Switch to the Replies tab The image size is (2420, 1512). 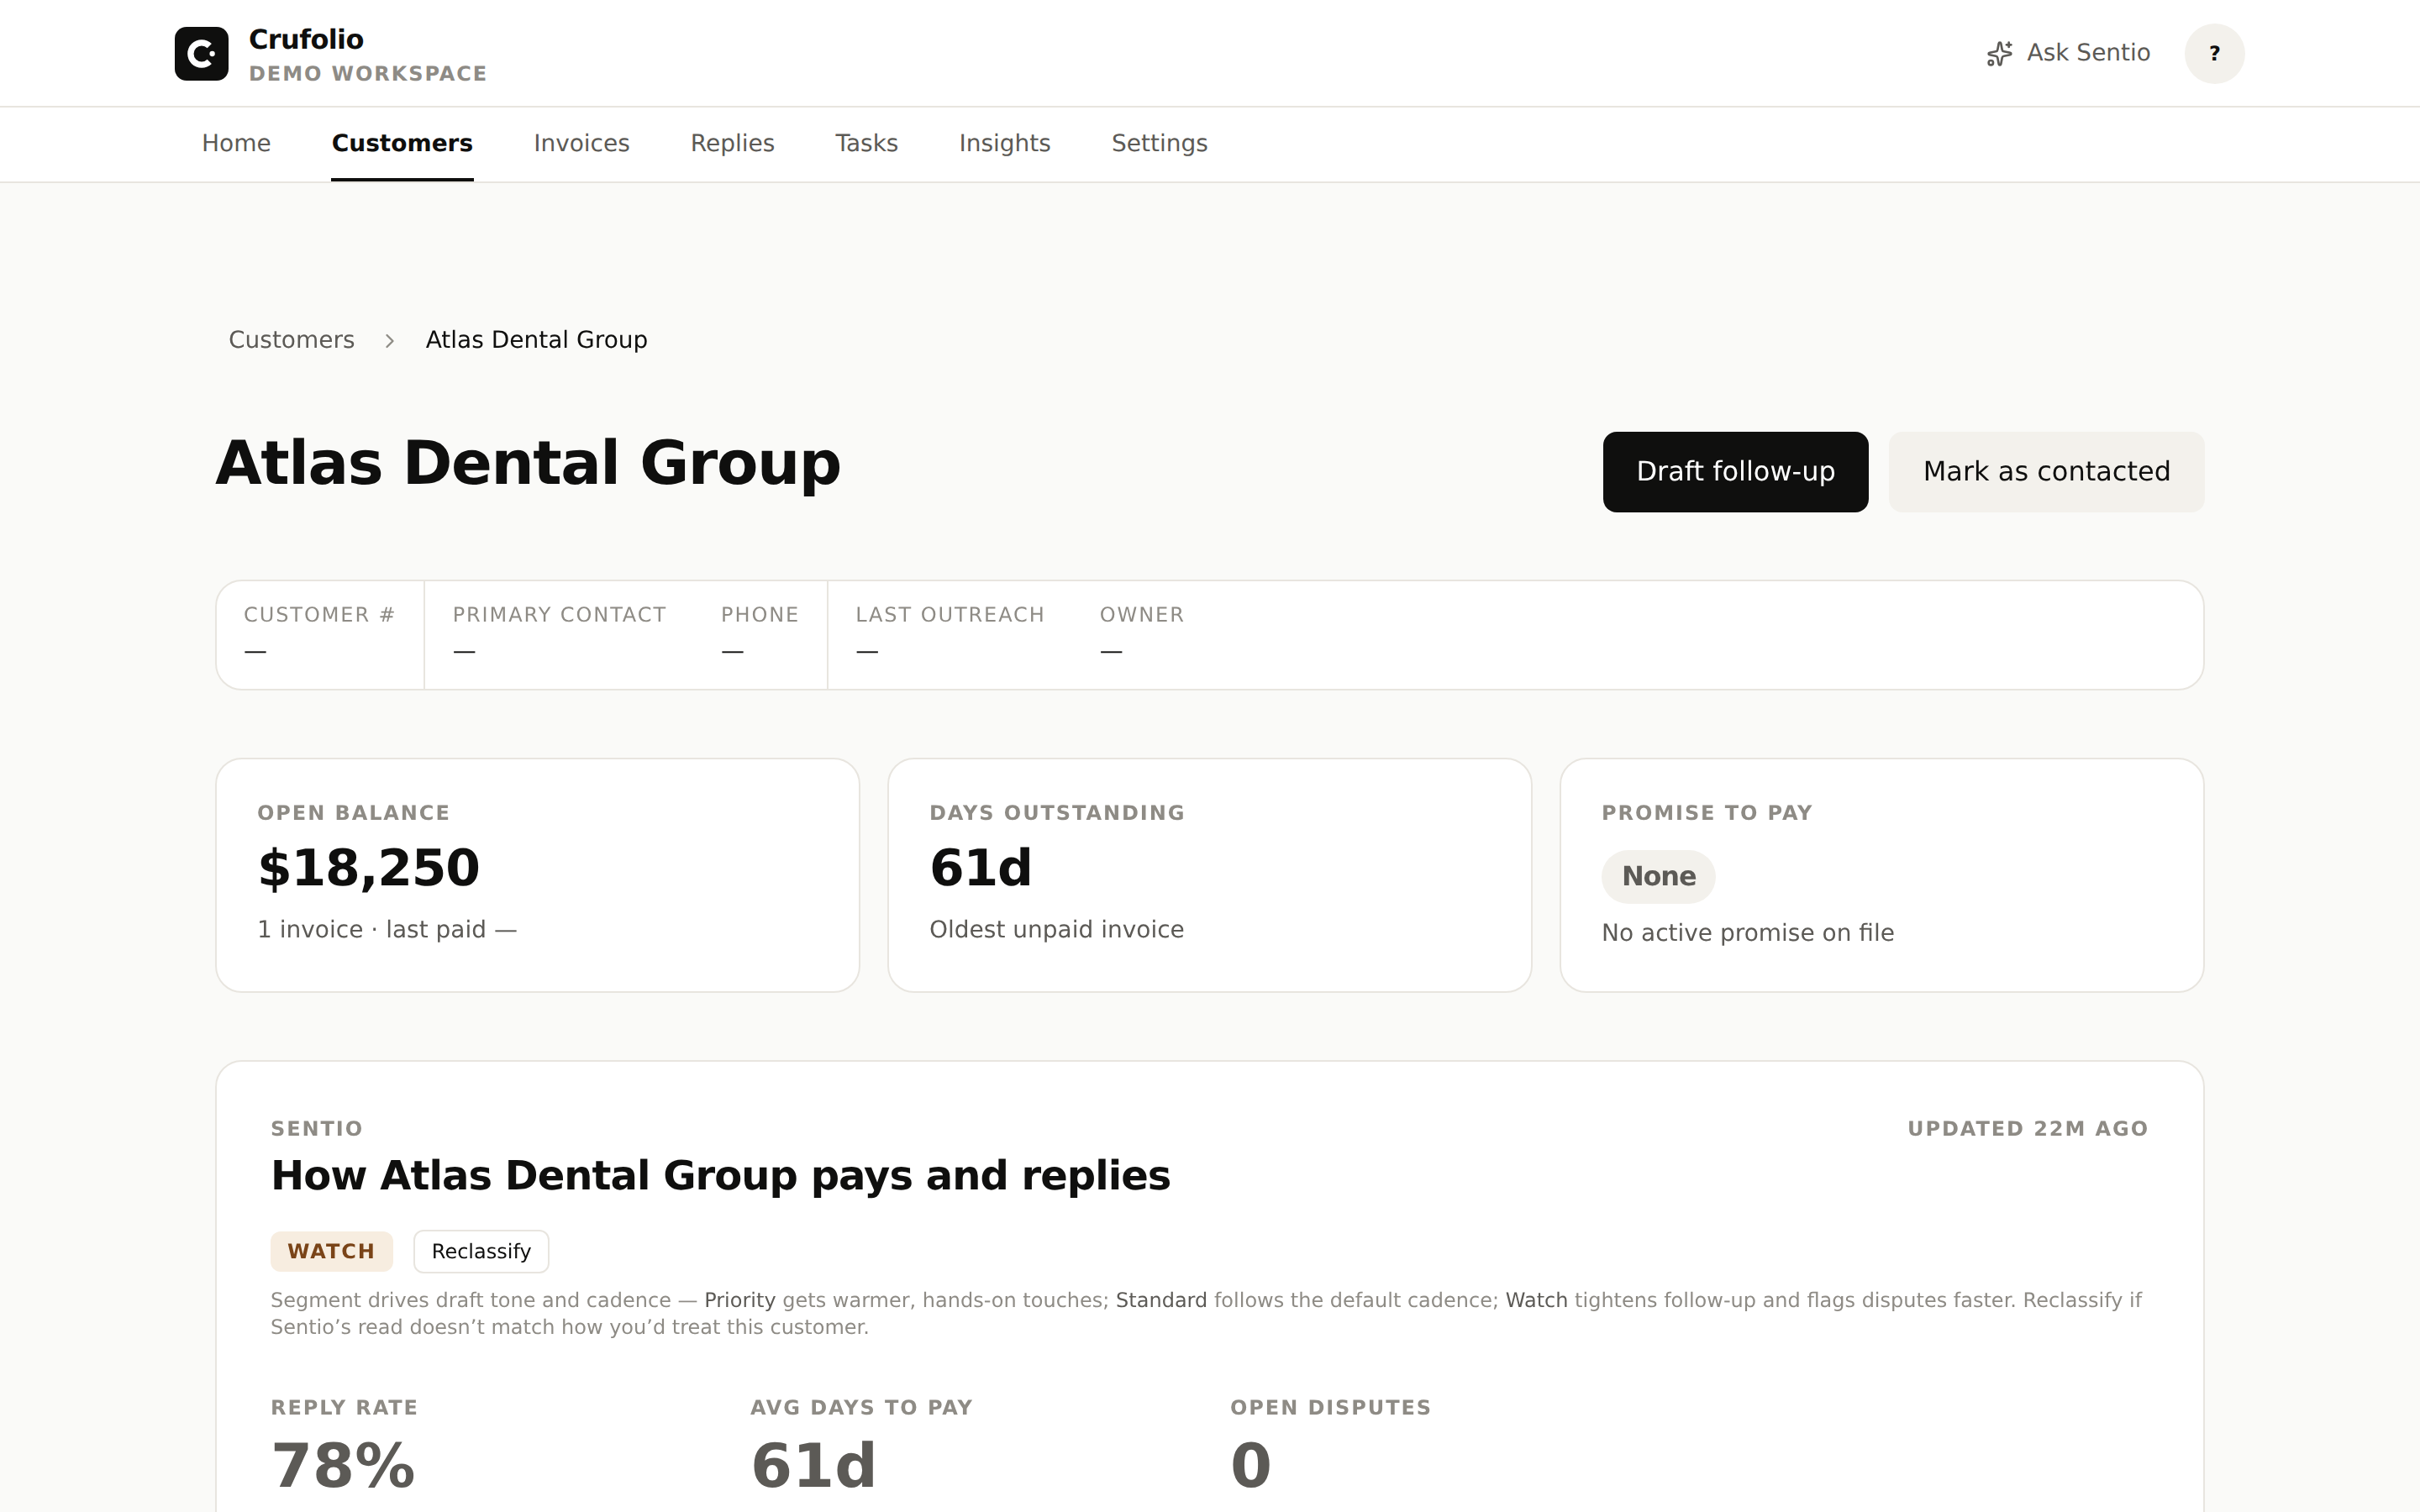pyautogui.click(x=732, y=143)
